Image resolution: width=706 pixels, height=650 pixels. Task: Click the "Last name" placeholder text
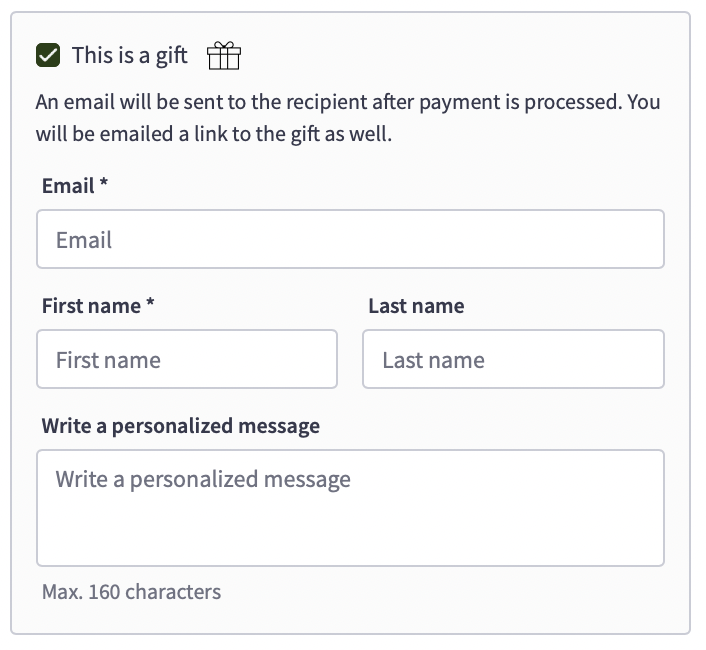433,360
